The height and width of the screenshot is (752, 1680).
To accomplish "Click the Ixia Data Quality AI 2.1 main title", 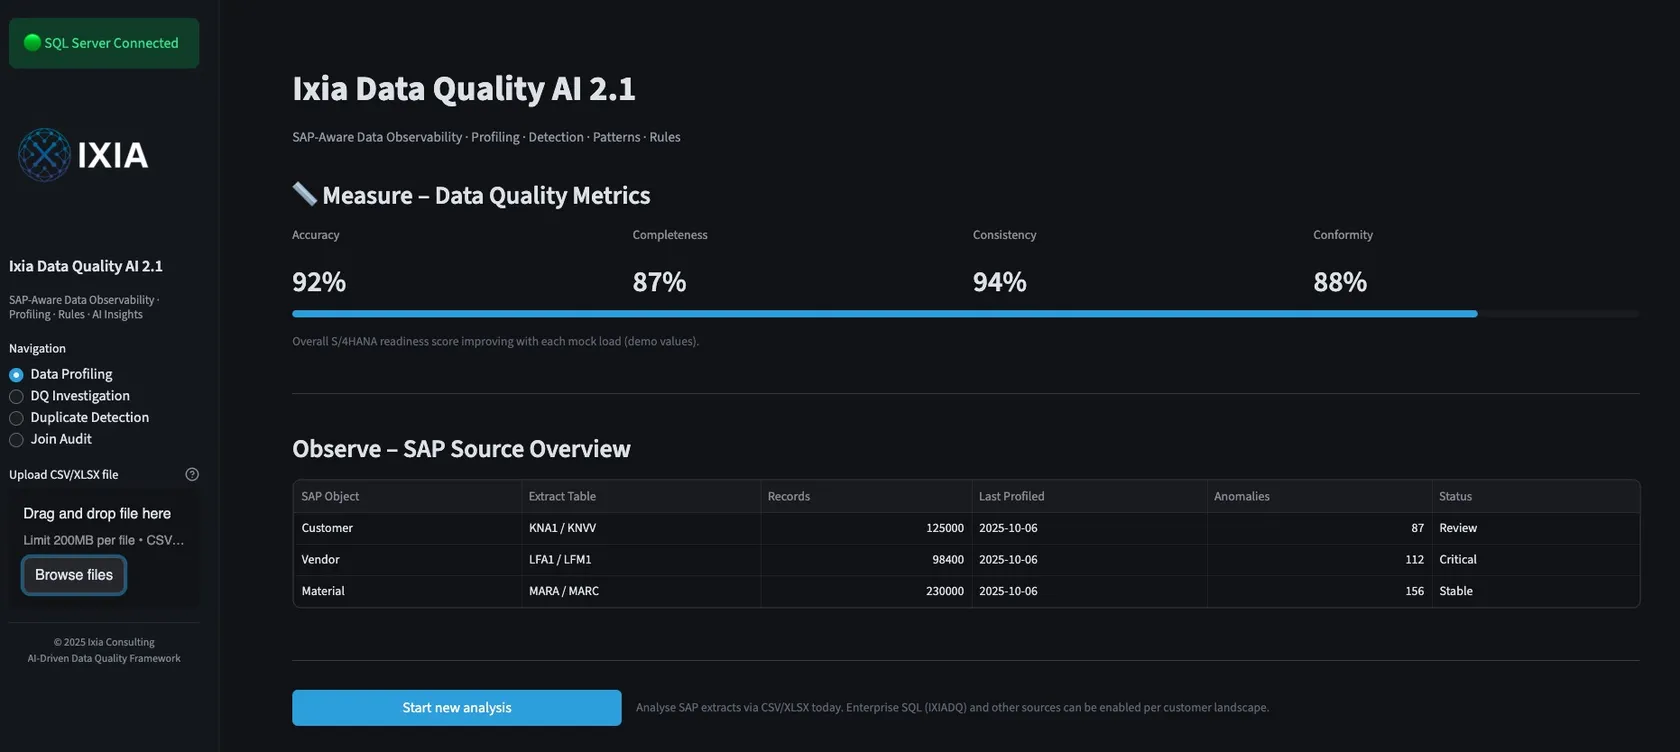I will pyautogui.click(x=464, y=88).
